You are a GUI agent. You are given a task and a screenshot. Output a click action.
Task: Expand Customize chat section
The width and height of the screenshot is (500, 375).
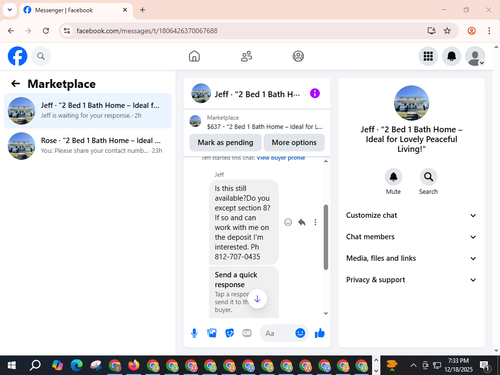411,215
